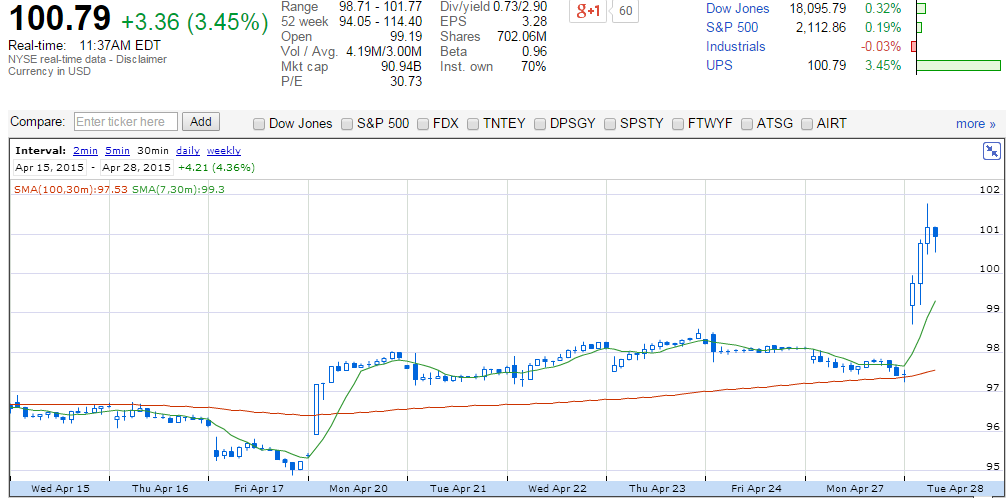Click the Fri Apr 17 timeline label
Image resolution: width=1008 pixels, height=498 pixels.
[x=260, y=488]
